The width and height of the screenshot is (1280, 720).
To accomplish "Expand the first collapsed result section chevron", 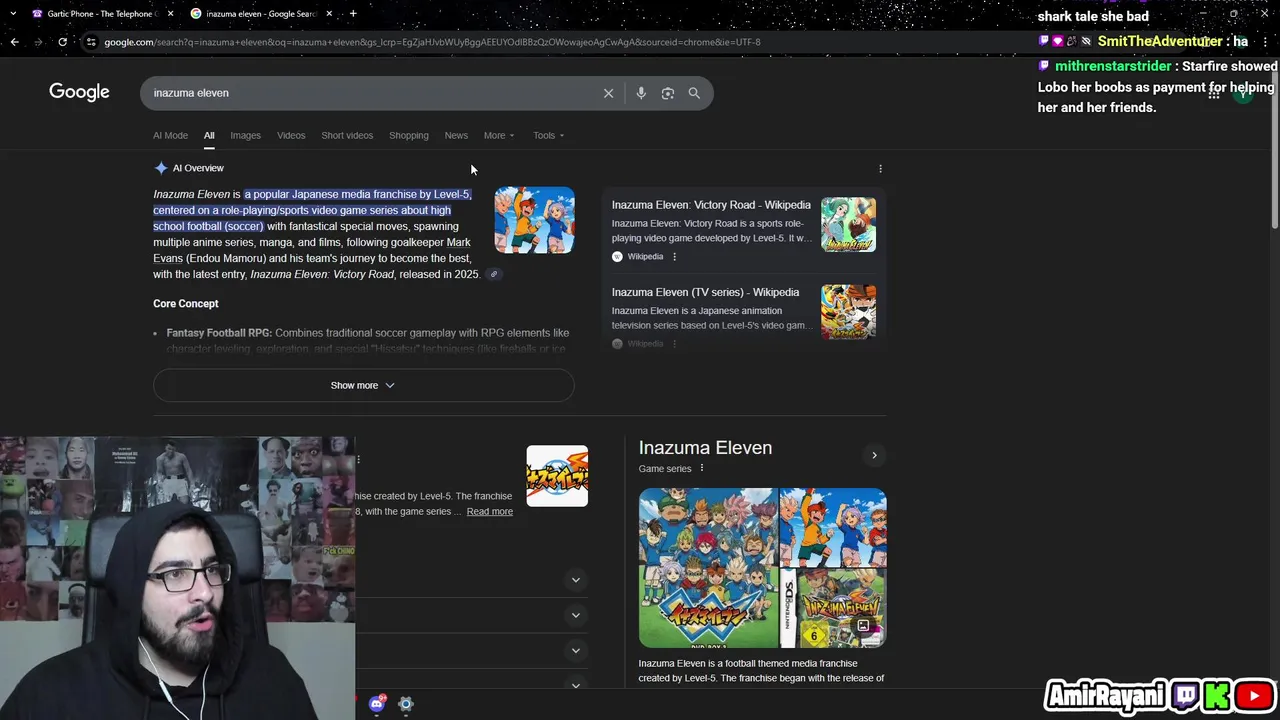I will pos(575,580).
